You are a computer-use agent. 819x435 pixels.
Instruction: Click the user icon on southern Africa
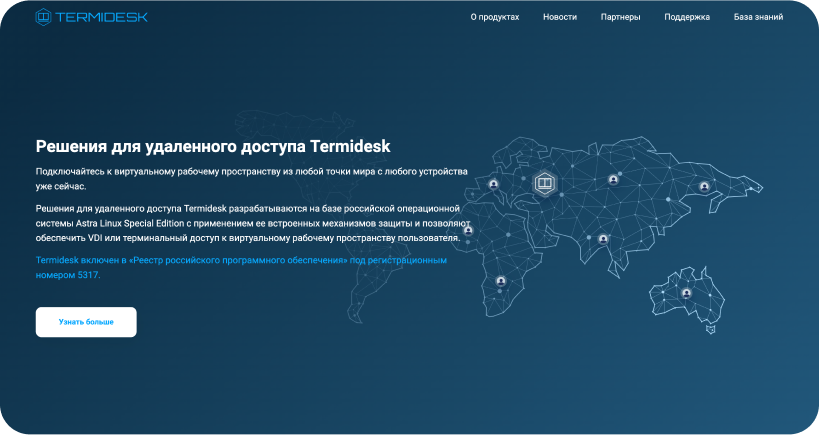(x=501, y=281)
